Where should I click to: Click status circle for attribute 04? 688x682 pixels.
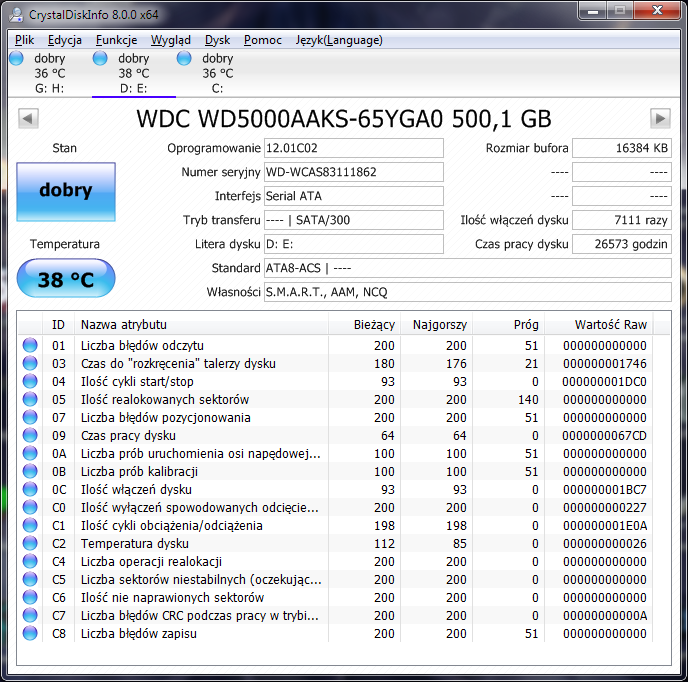[30, 381]
